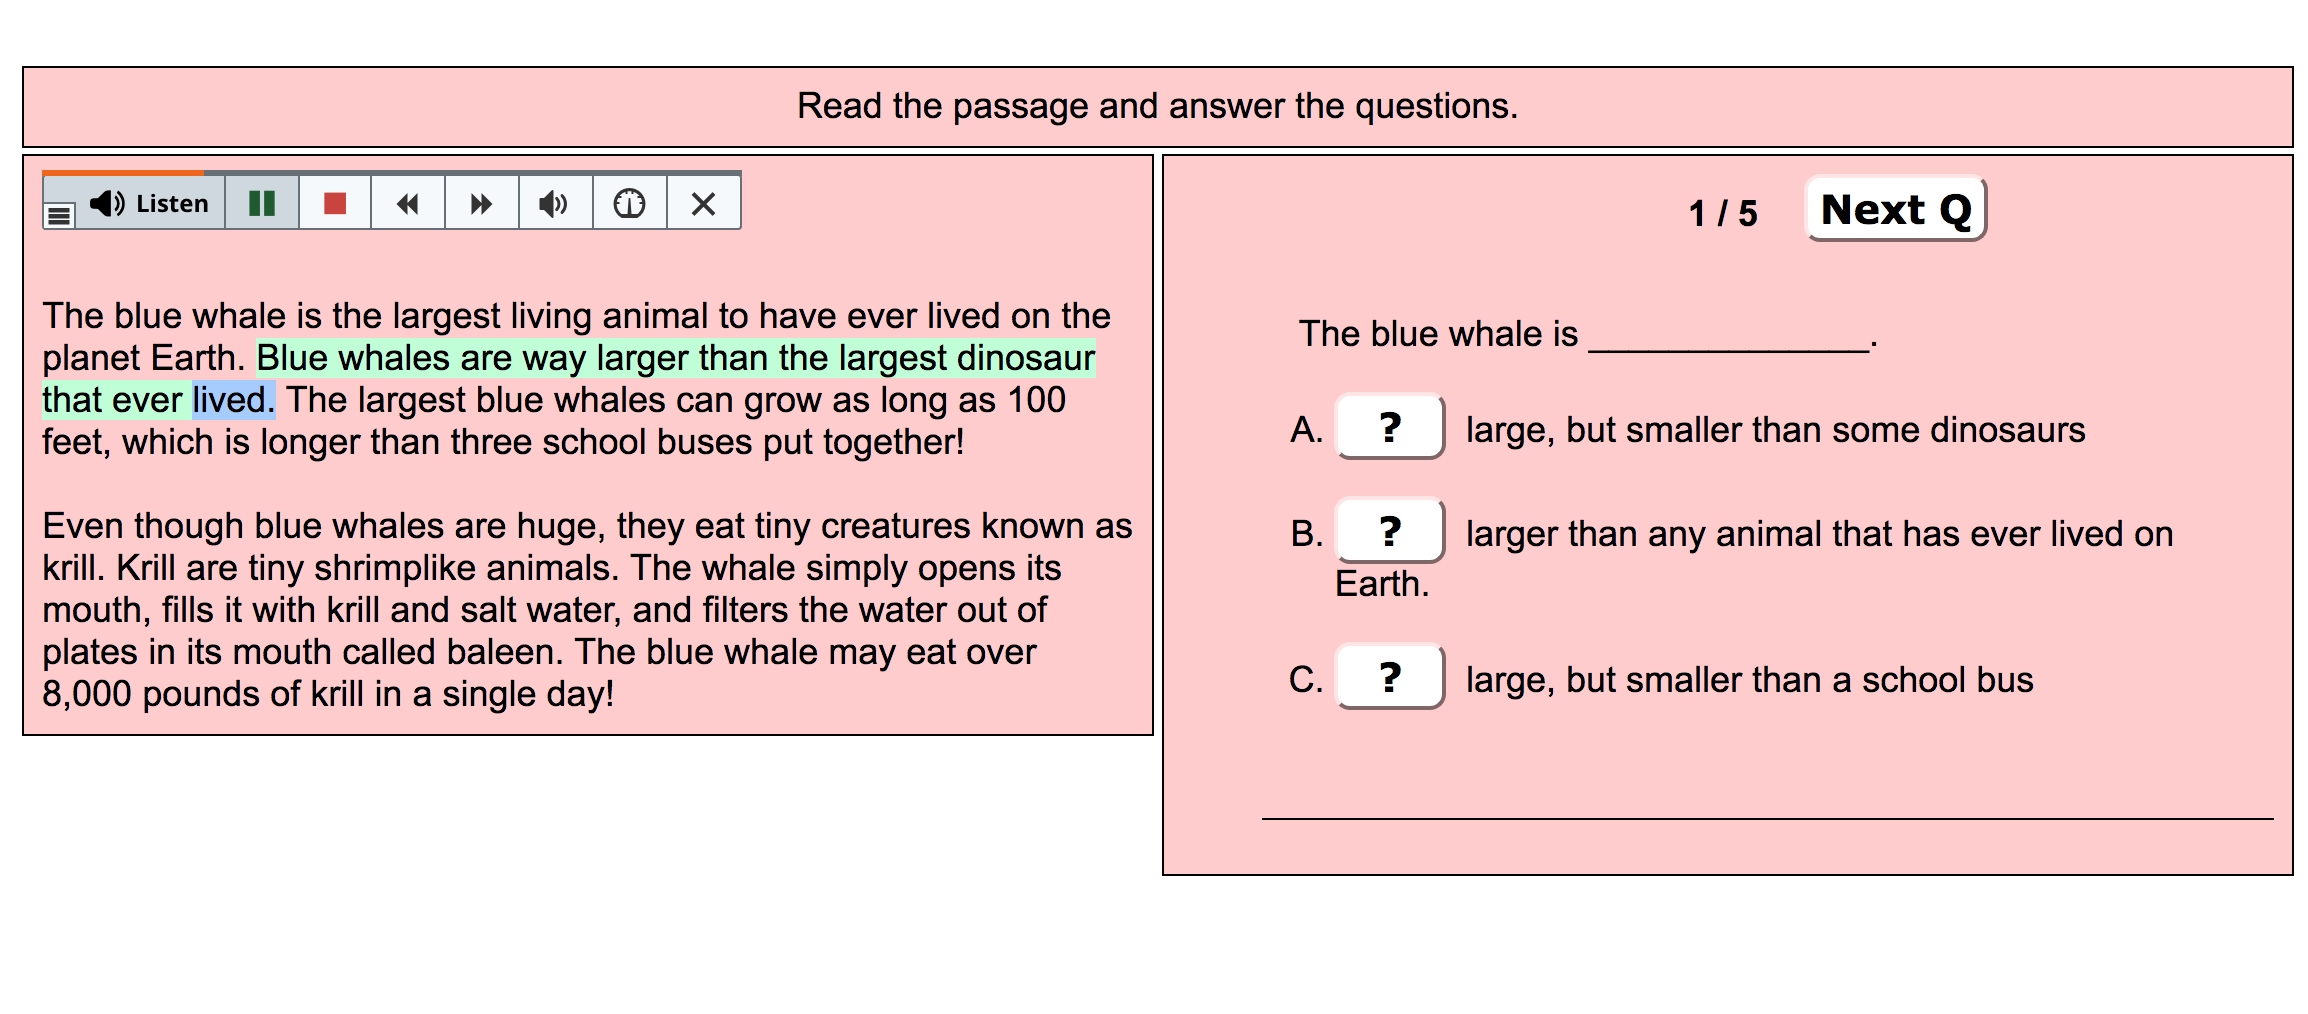Screen dimensions: 2308x1014
Task: Click the 1 / 5 question counter
Action: point(1723,212)
